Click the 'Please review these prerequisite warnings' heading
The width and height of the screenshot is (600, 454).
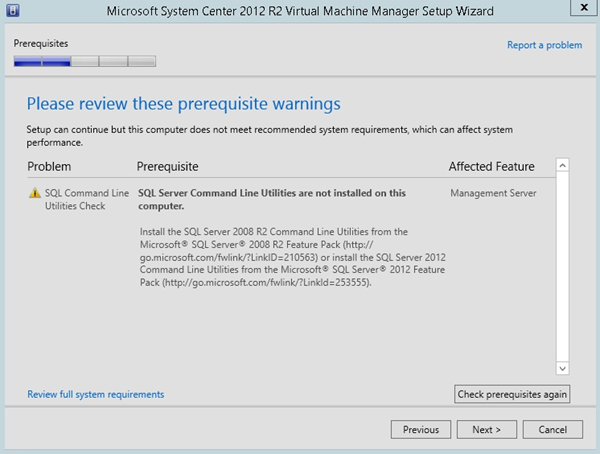tap(184, 104)
